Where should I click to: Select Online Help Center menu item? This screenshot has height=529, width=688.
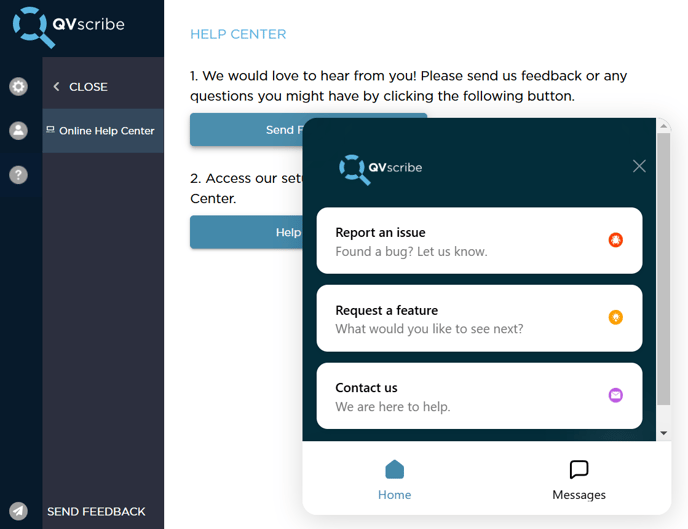(x=103, y=131)
